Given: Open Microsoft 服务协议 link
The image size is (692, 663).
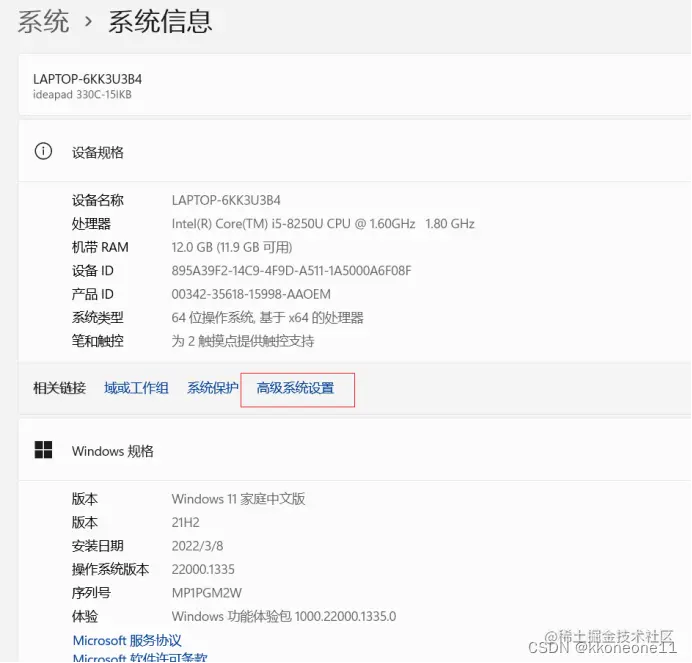Looking at the screenshot, I should pyautogui.click(x=127, y=640).
